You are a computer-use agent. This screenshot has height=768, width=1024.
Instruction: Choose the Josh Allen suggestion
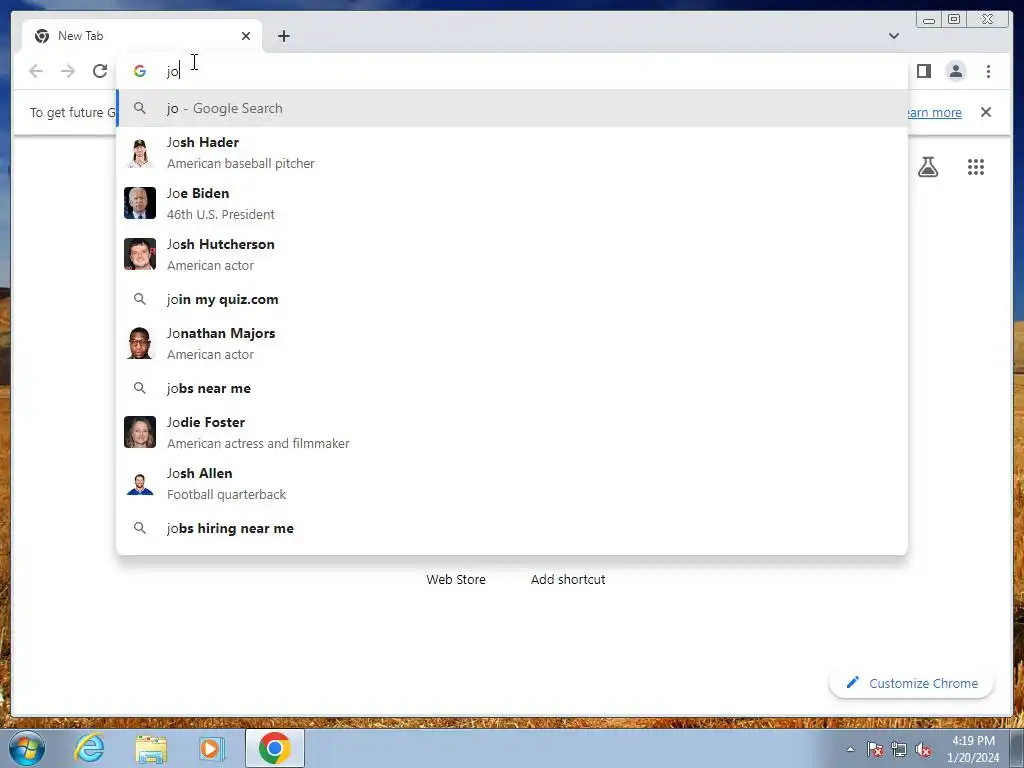point(512,483)
